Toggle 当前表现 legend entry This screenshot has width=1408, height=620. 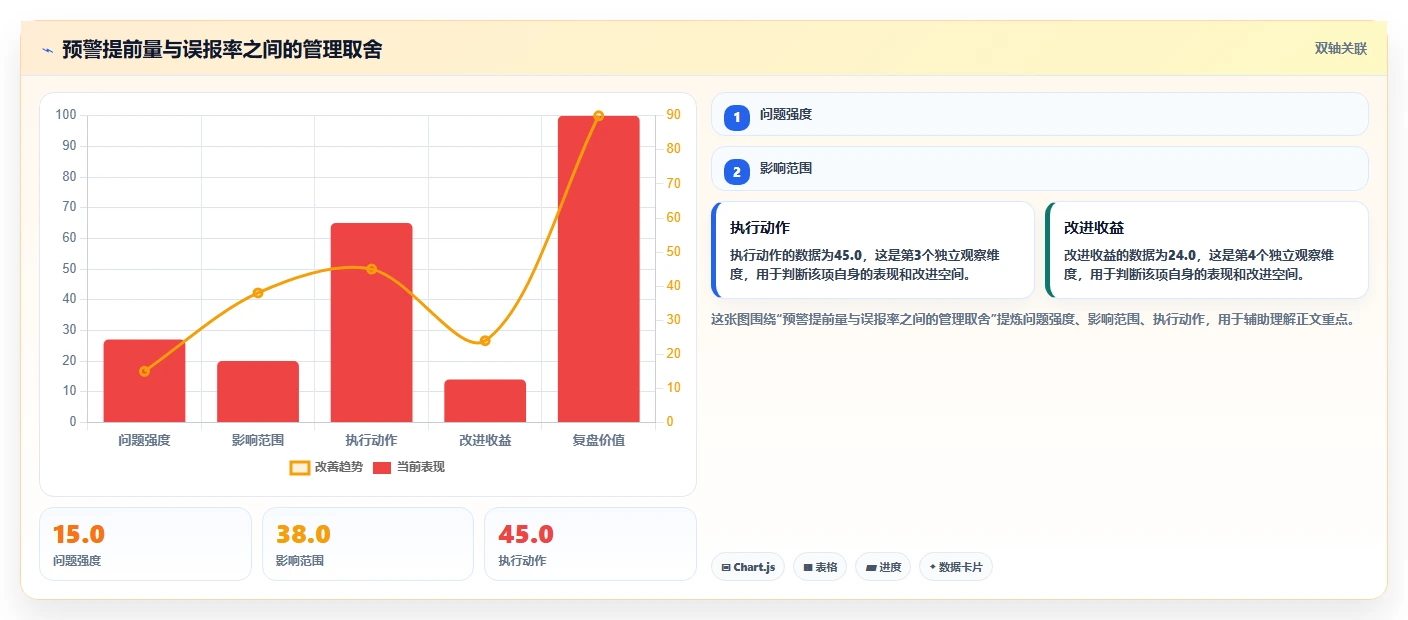point(409,467)
